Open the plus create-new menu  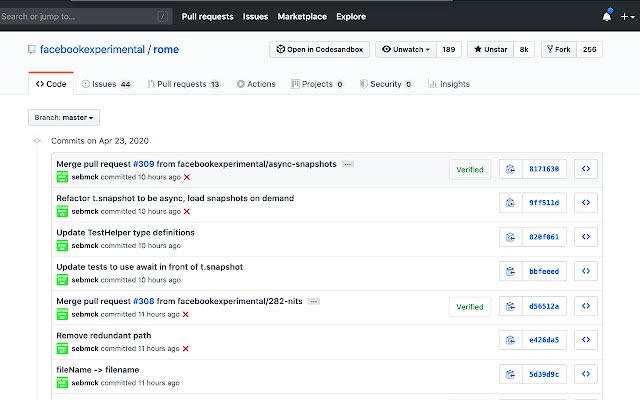627,17
